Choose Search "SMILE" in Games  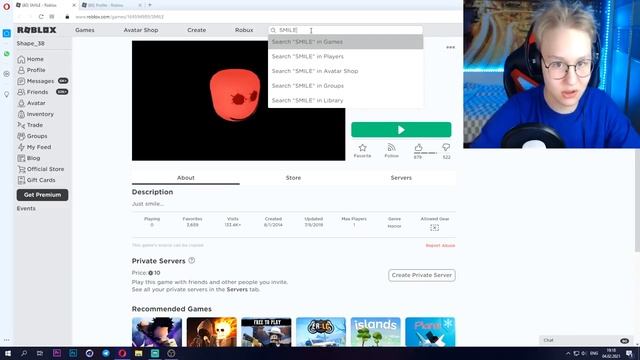coord(345,42)
